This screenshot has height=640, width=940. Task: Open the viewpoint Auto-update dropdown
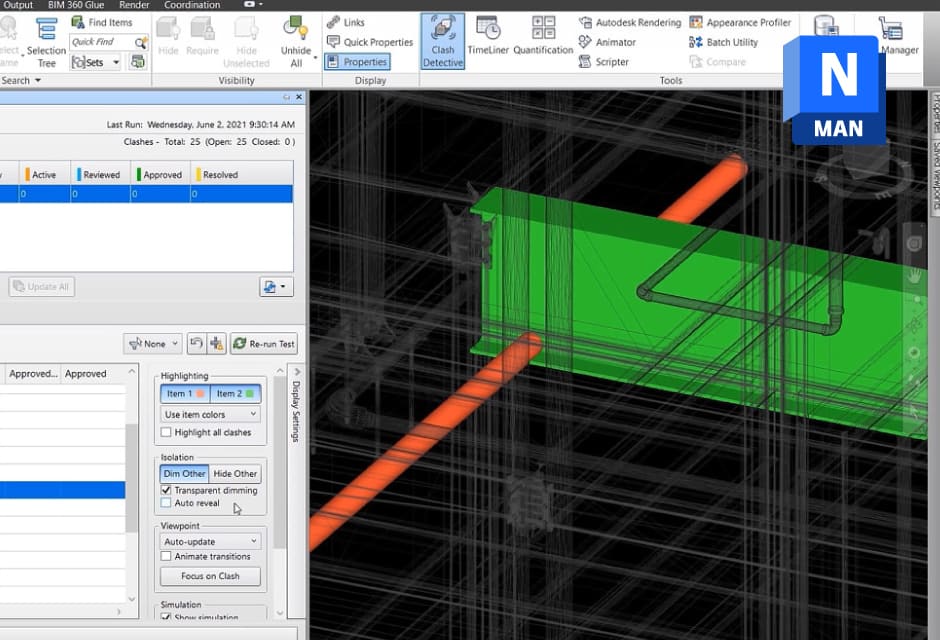point(210,540)
